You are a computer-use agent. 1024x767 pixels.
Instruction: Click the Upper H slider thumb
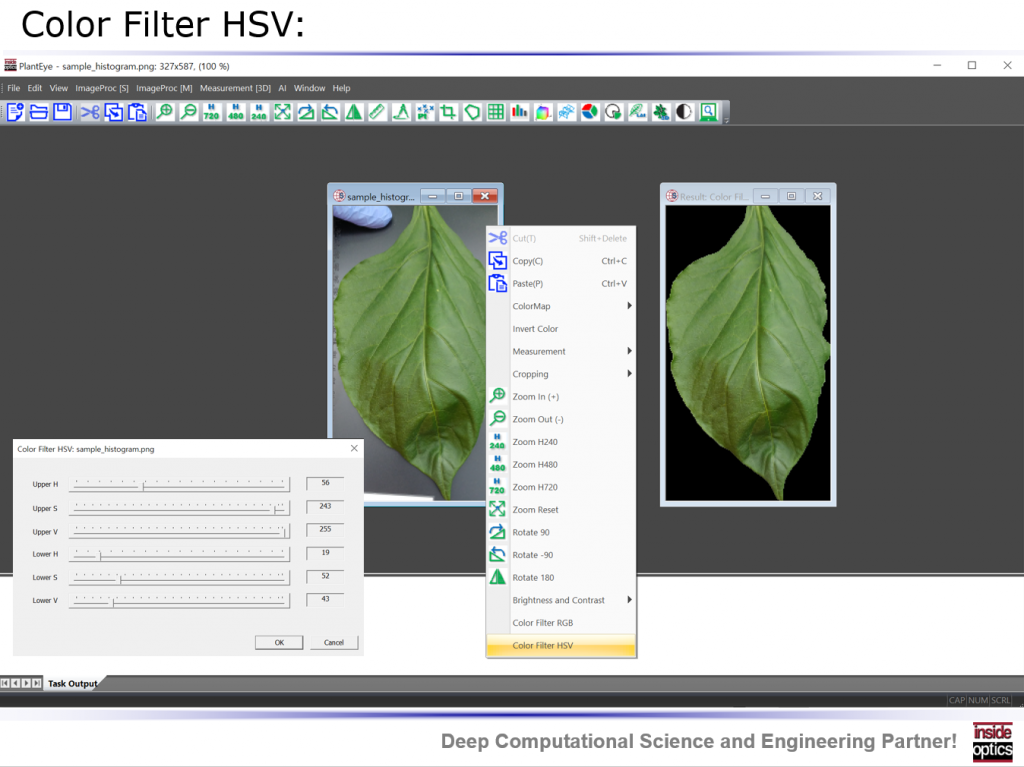point(143,485)
